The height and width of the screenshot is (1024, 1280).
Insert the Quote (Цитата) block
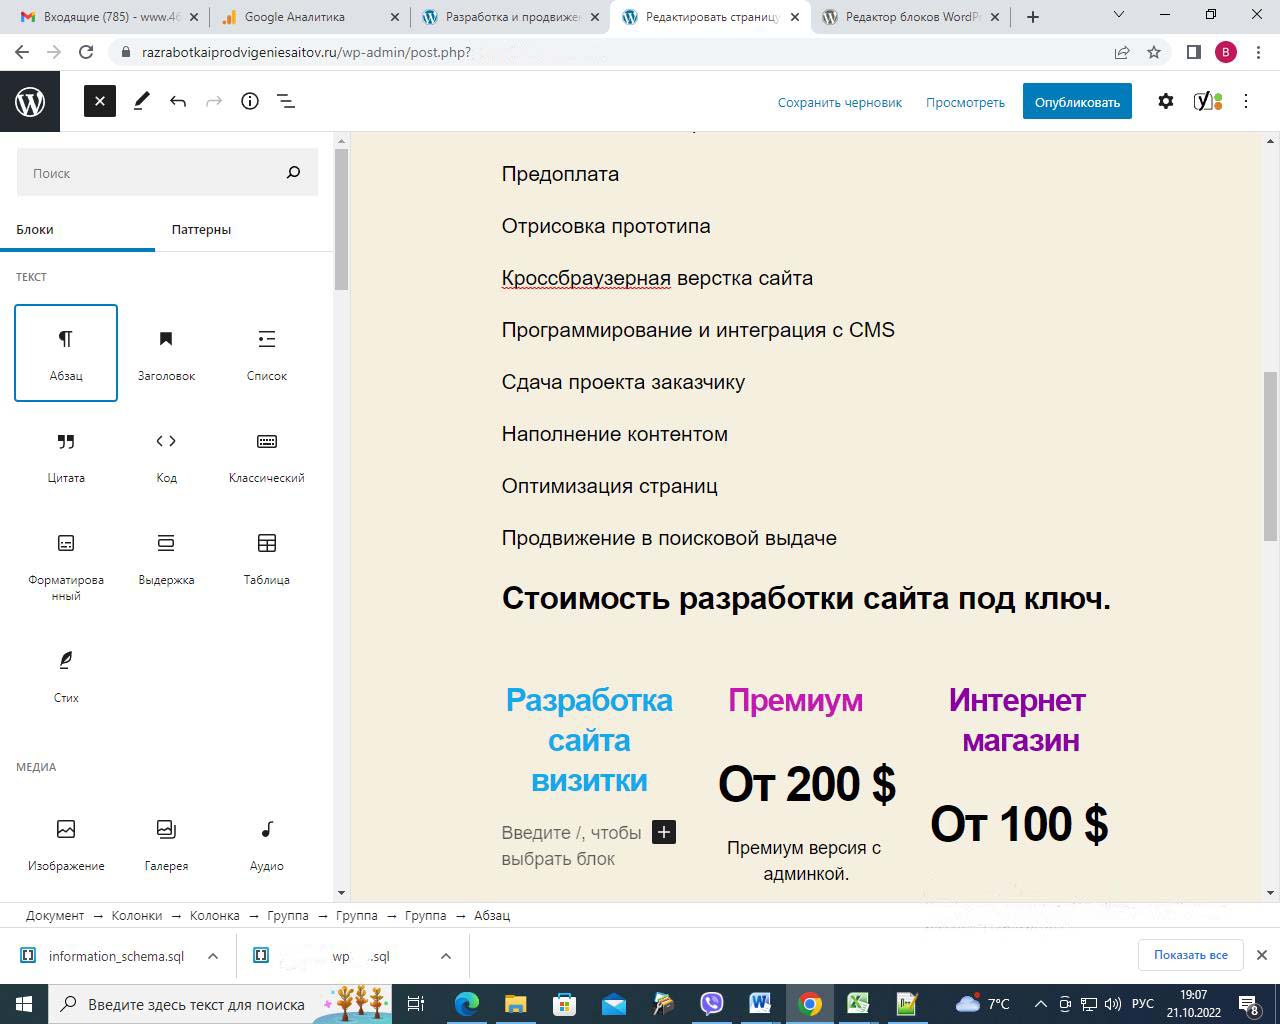click(x=66, y=454)
